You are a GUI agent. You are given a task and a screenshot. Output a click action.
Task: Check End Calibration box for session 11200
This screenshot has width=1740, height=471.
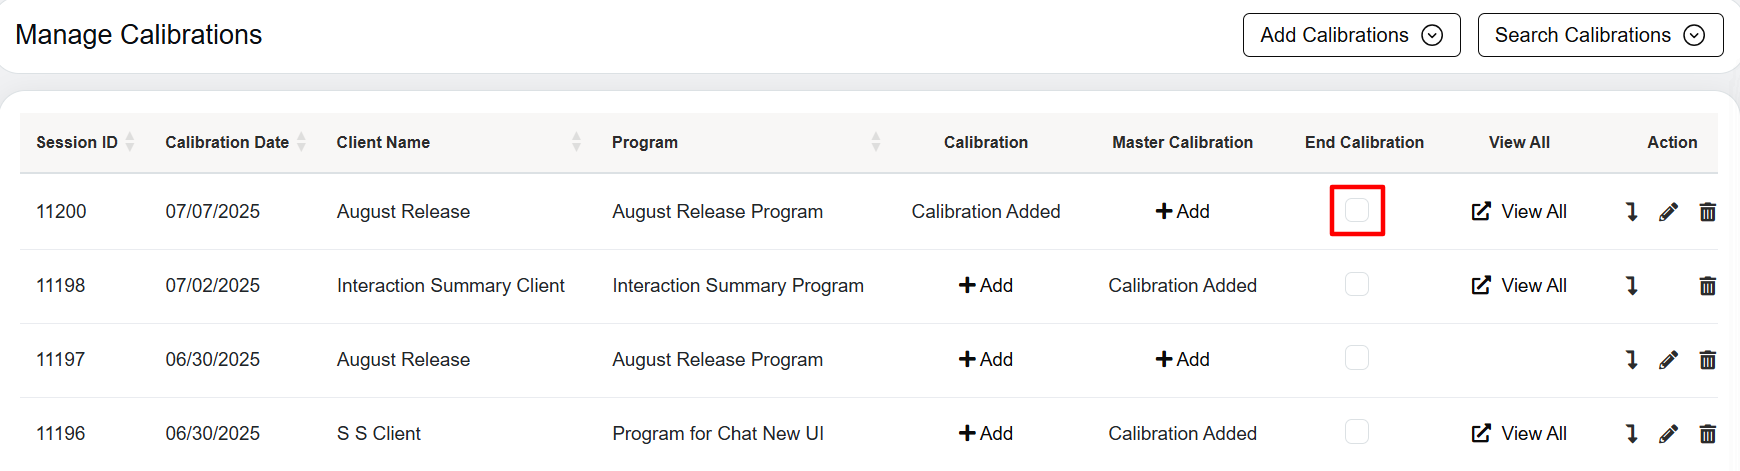click(x=1357, y=210)
